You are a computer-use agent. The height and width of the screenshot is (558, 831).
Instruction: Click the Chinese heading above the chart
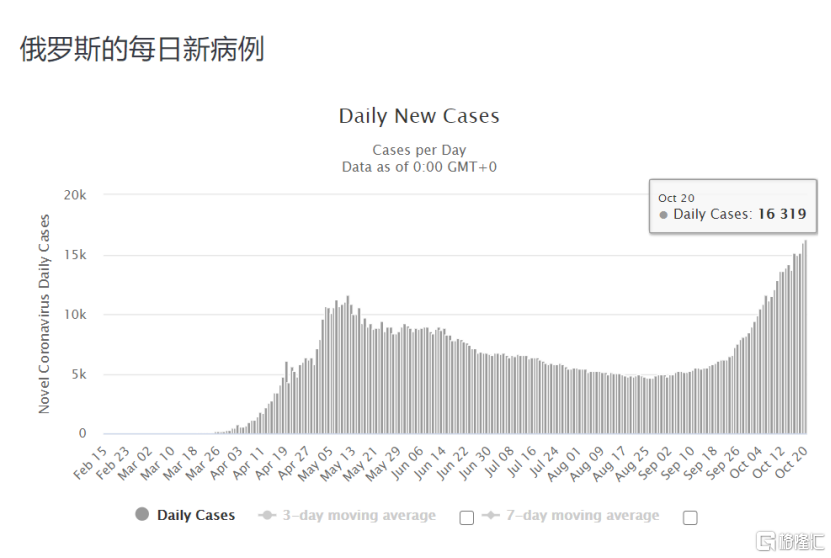point(142,50)
